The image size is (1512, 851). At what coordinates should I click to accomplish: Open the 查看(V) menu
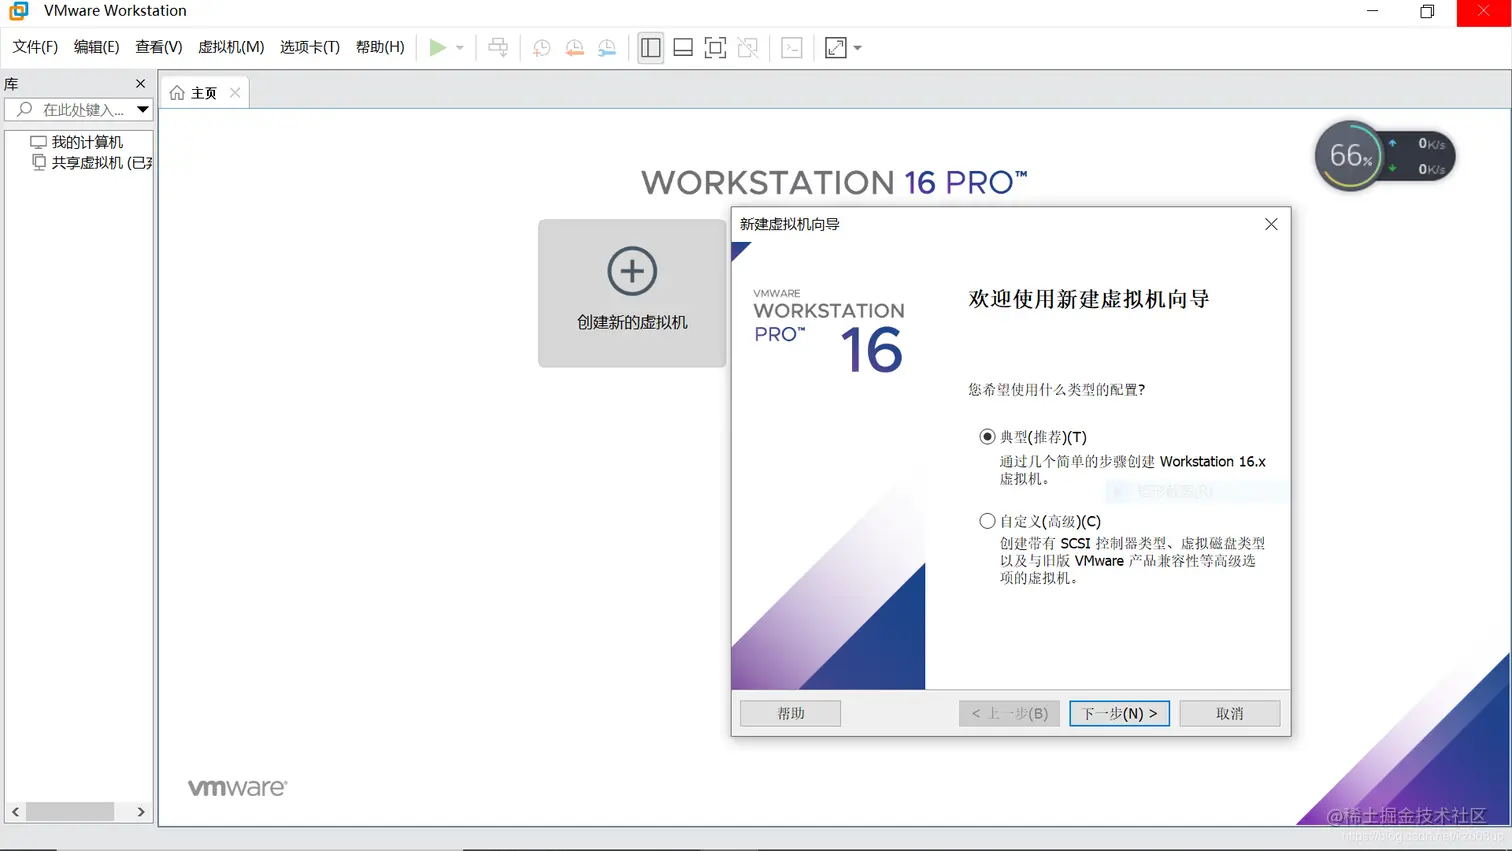(x=159, y=47)
